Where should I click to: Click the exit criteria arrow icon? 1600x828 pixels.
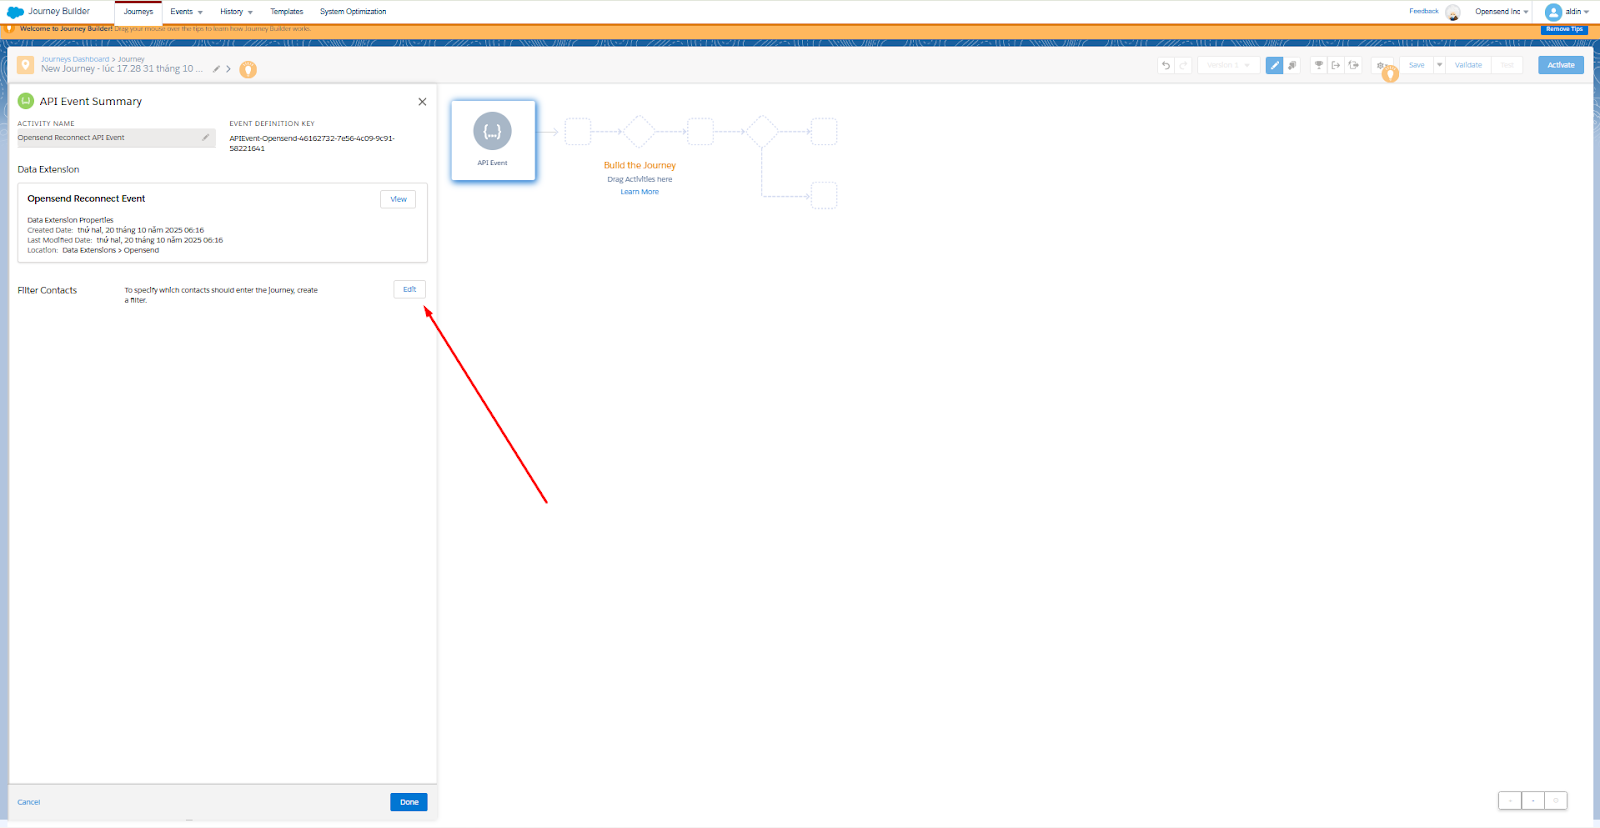pos(1336,65)
